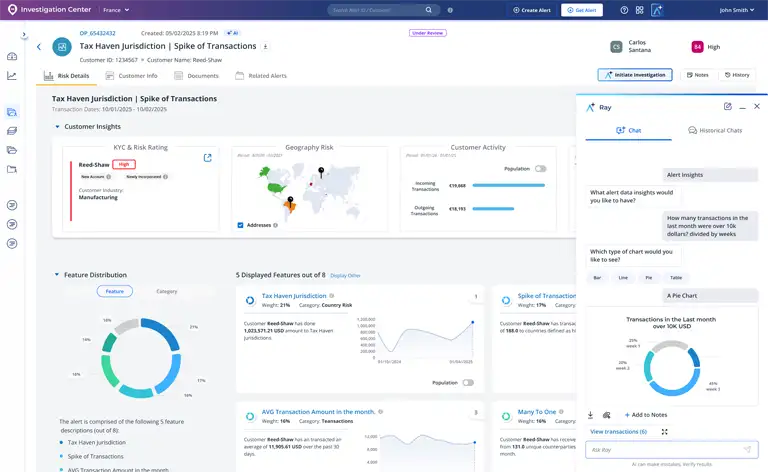Image resolution: width=768 pixels, height=472 pixels.
Task: Toggle Population switch under Tax Haven chart
Action: click(468, 383)
